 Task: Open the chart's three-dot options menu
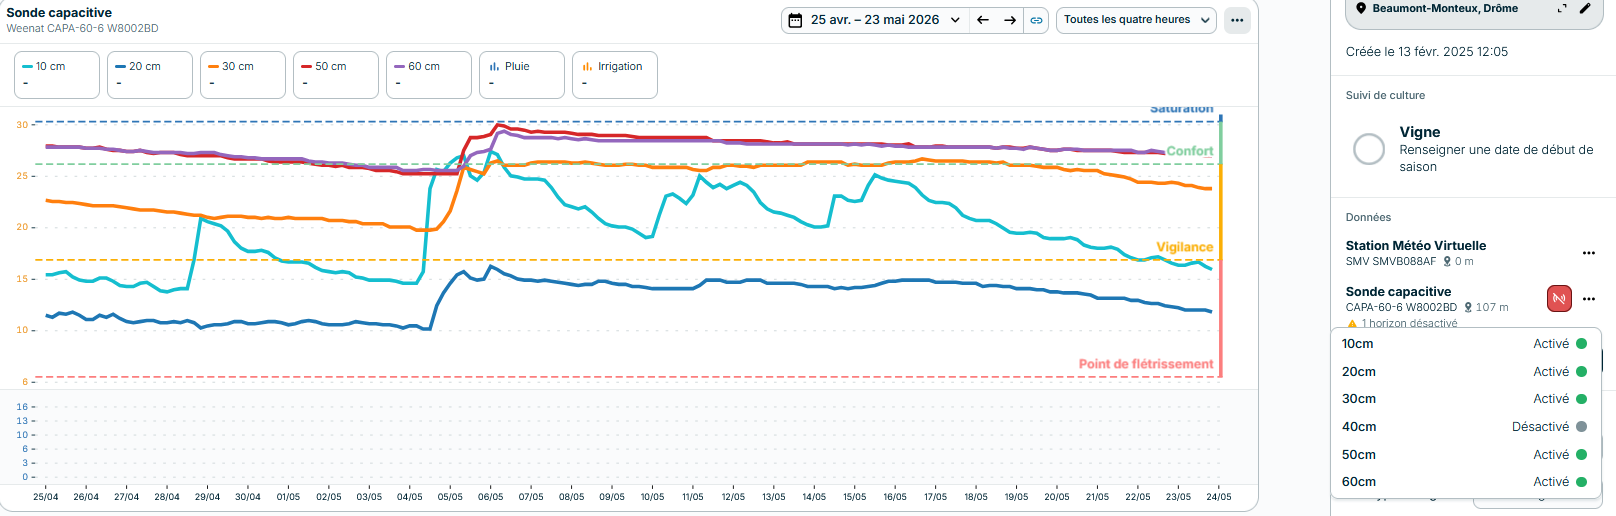pyautogui.click(x=1237, y=20)
